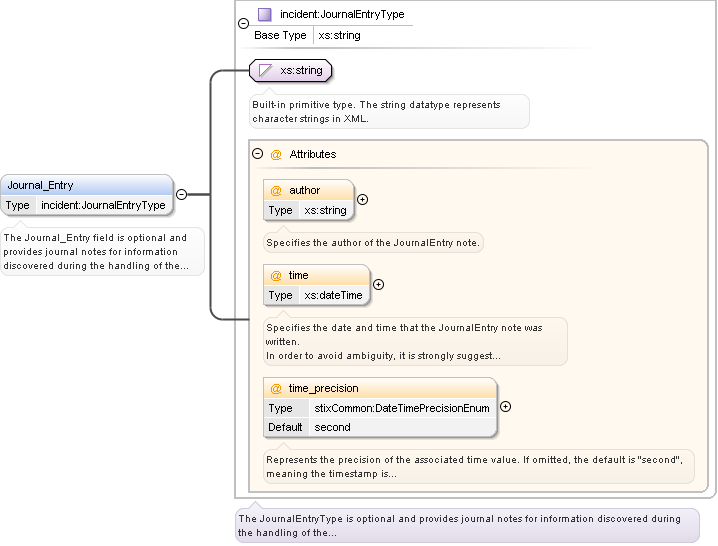718x546 pixels.
Task: Collapse the Attributes section
Action: [258, 154]
